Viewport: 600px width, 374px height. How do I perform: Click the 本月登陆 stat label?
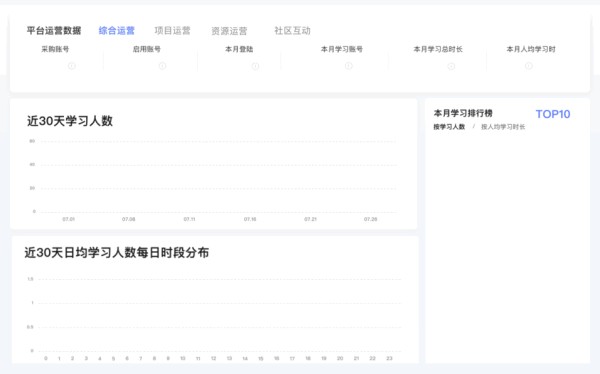pos(239,49)
